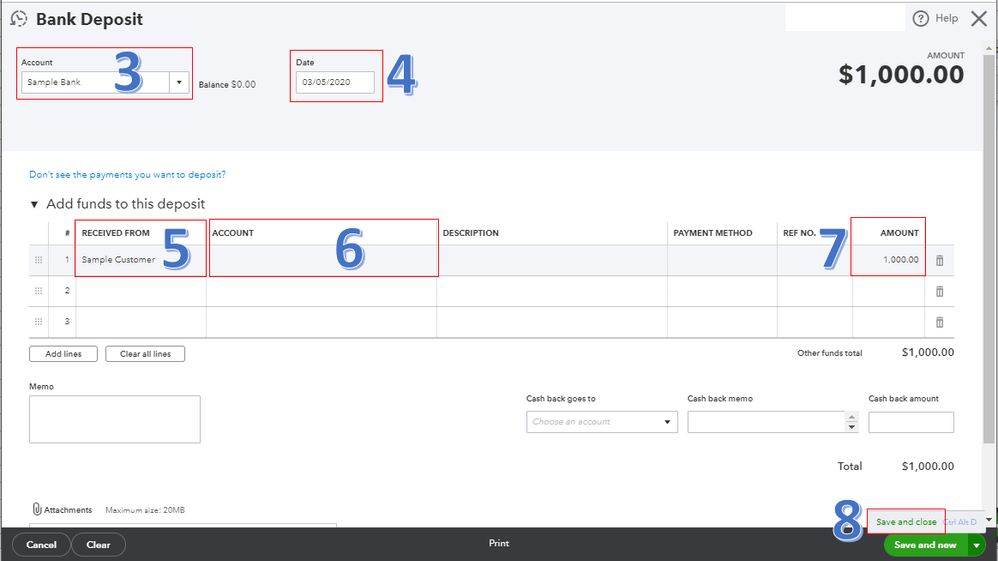Grab drag handle of row 3
Image resolution: width=998 pixels, height=561 pixels.
click(39, 322)
